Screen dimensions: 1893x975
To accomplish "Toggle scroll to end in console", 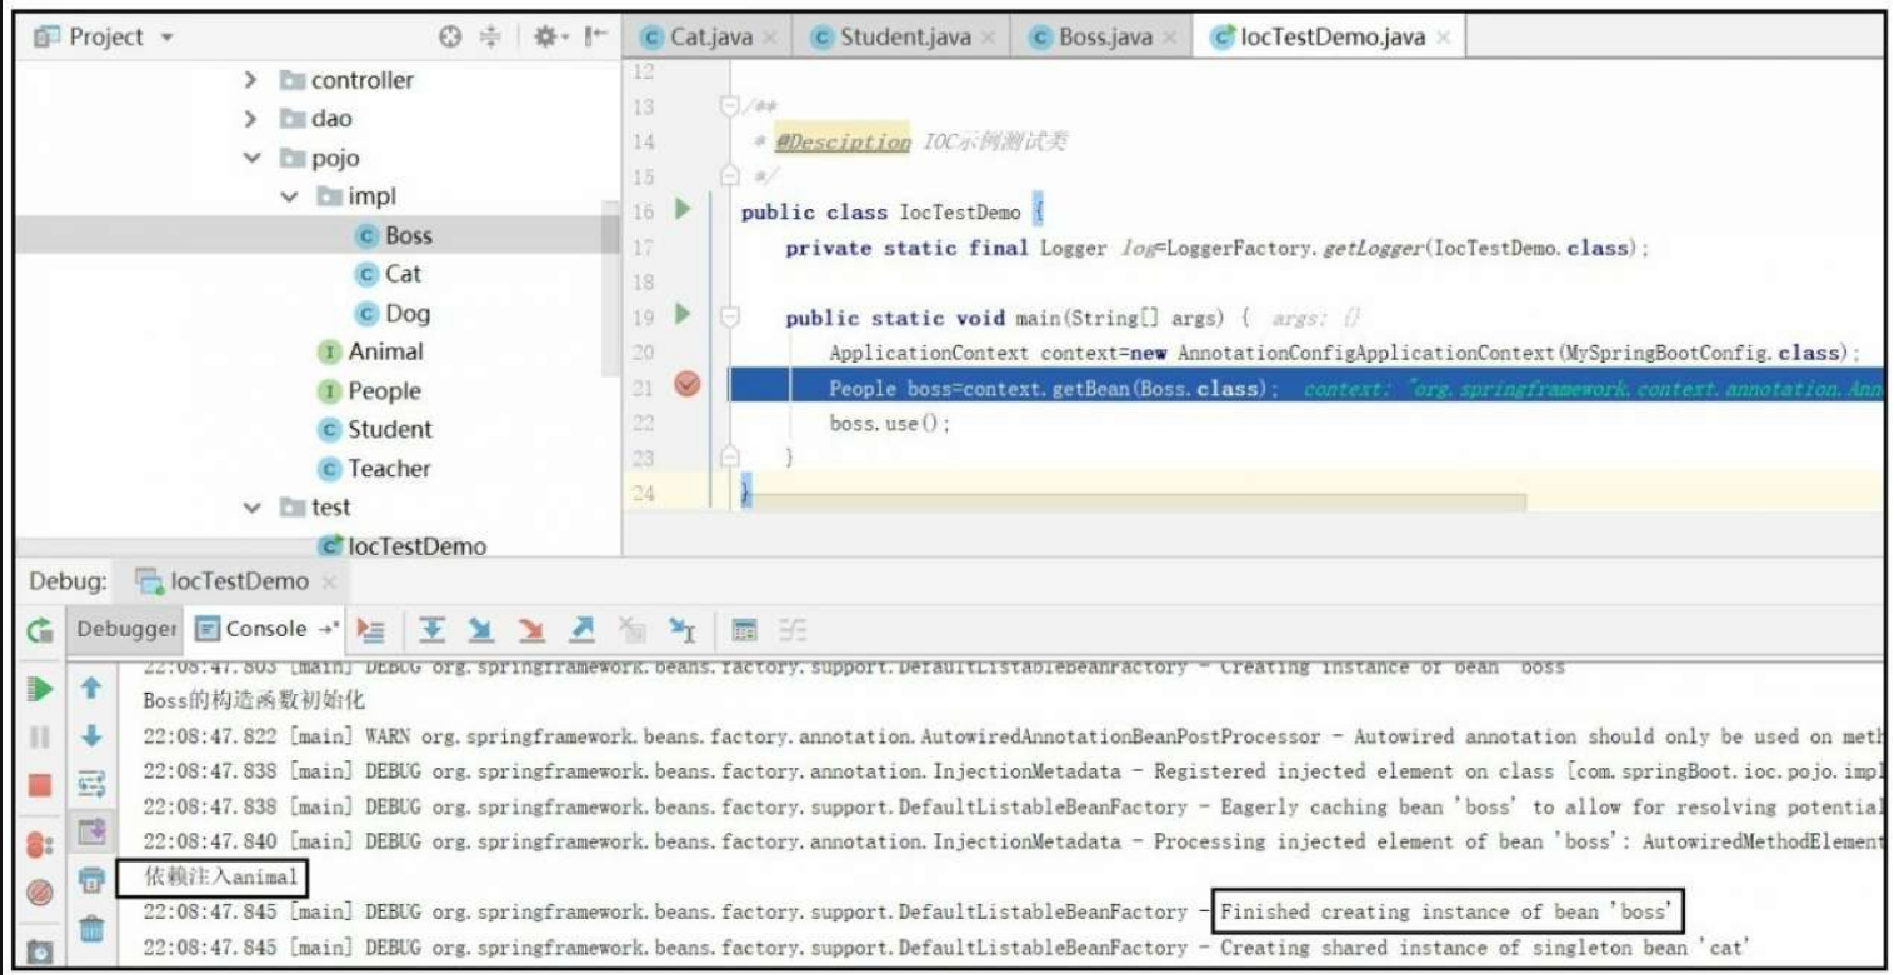I will tap(91, 832).
